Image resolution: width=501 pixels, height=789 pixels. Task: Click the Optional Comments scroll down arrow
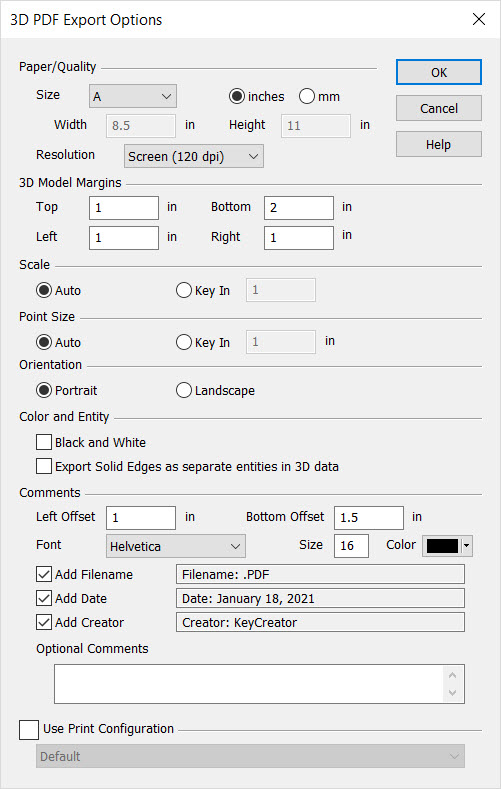(x=453, y=693)
